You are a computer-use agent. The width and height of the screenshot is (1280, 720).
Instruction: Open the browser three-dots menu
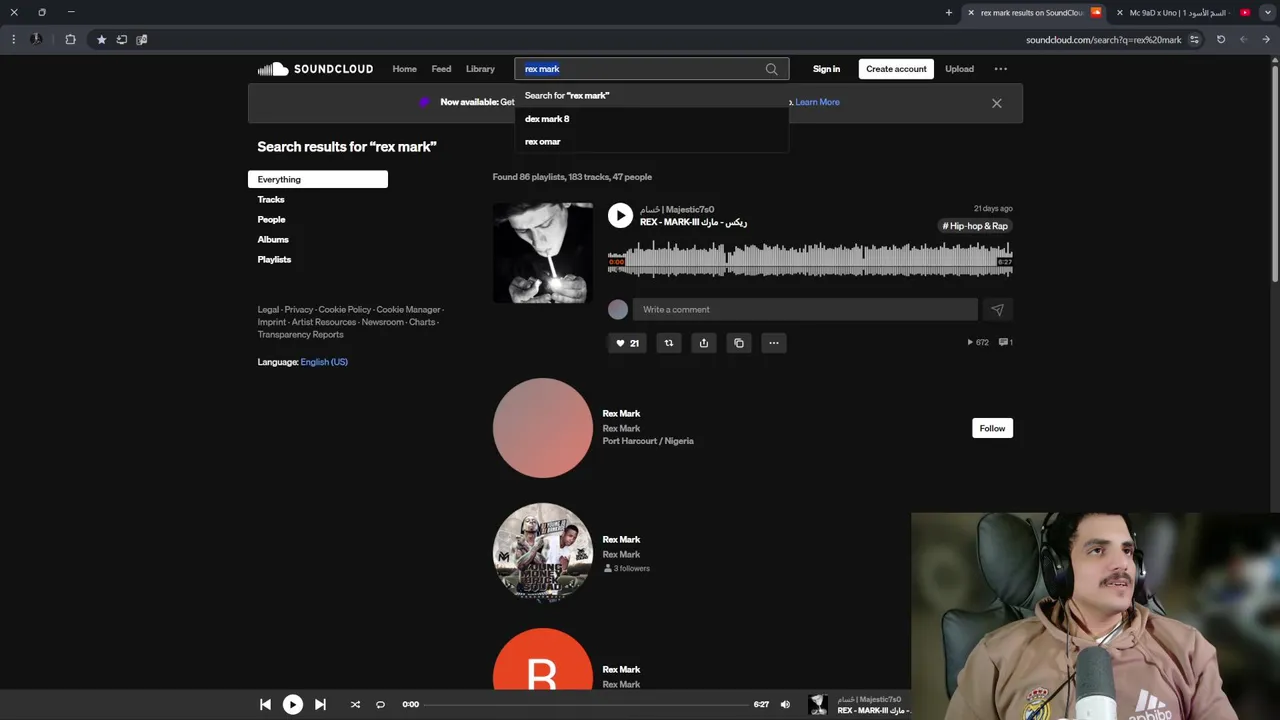[x=13, y=39]
